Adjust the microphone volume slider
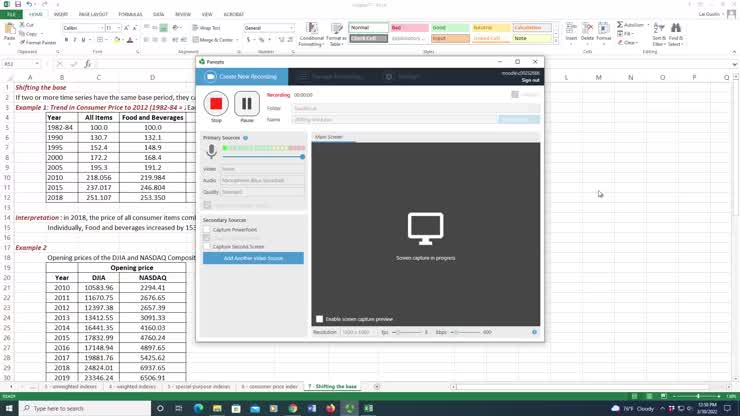Viewport: 740px width, 416px height. point(302,157)
